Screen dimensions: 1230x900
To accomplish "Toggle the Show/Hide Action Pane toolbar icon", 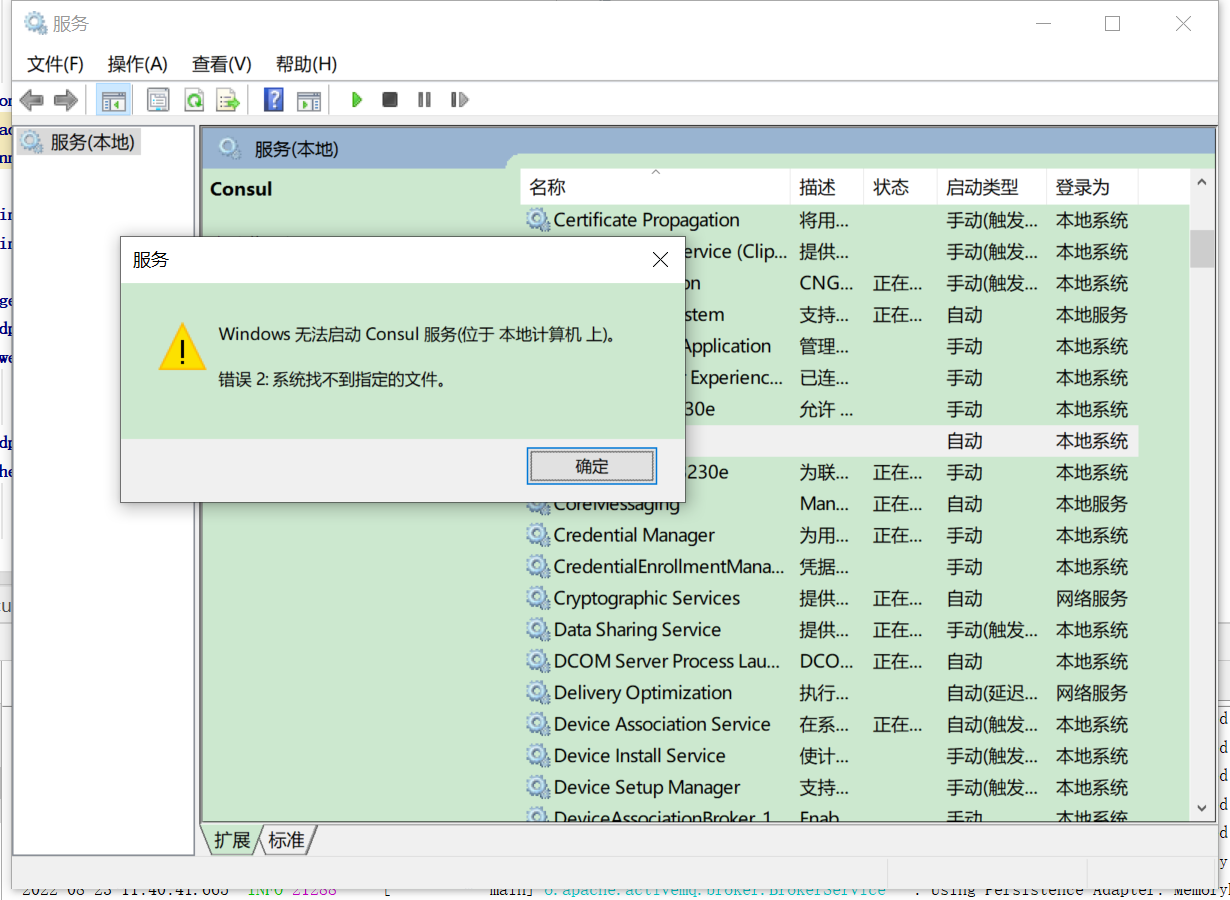I will click(309, 100).
